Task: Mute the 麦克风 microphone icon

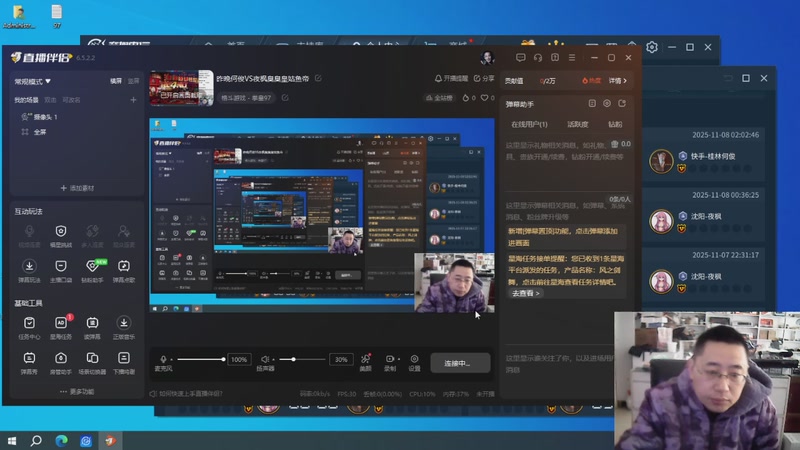Action: tap(163, 359)
